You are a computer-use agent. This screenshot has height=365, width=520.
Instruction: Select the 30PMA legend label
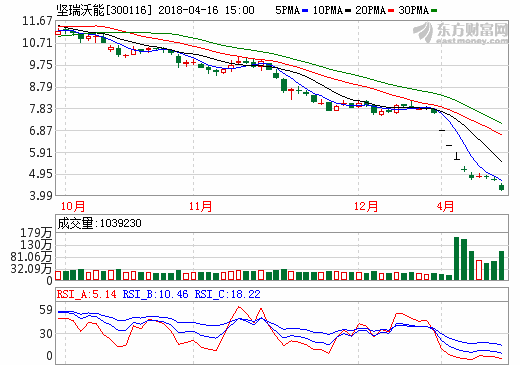click(413, 10)
